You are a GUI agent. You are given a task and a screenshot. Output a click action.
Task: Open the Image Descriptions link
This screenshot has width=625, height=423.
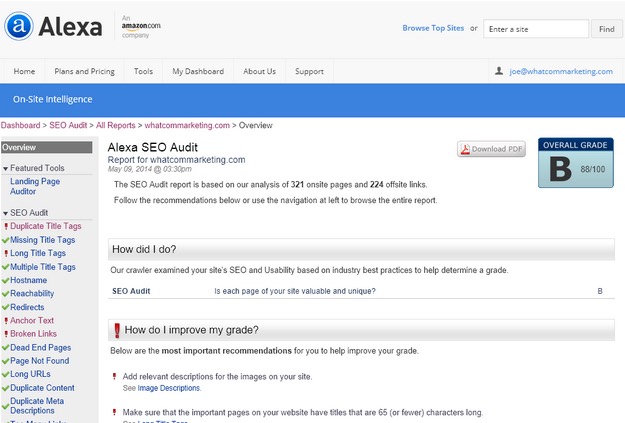click(169, 388)
